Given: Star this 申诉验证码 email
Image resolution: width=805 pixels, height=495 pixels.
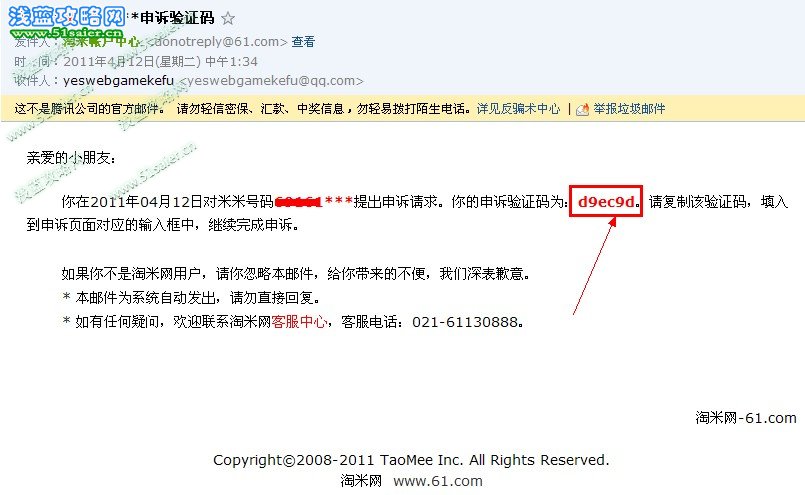Looking at the screenshot, I should tap(228, 18).
